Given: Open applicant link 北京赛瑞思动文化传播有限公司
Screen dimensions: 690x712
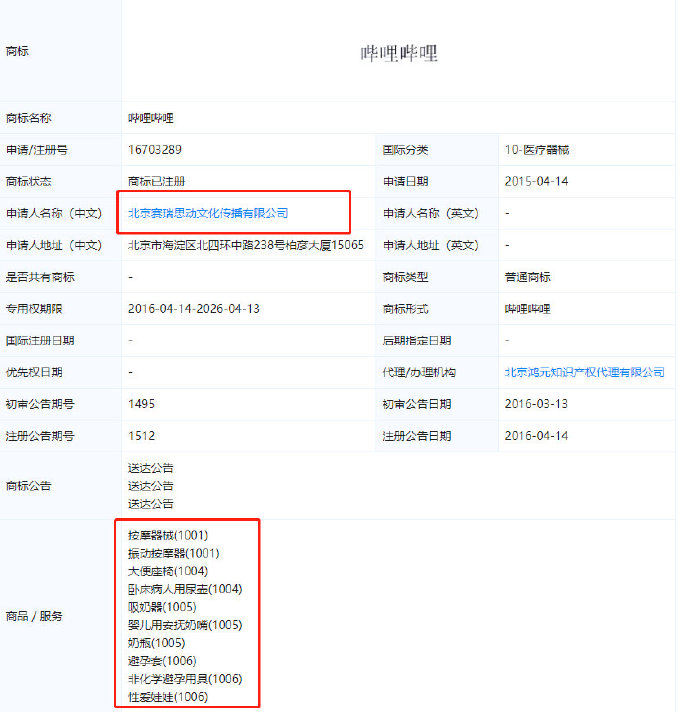Looking at the screenshot, I should point(208,213).
